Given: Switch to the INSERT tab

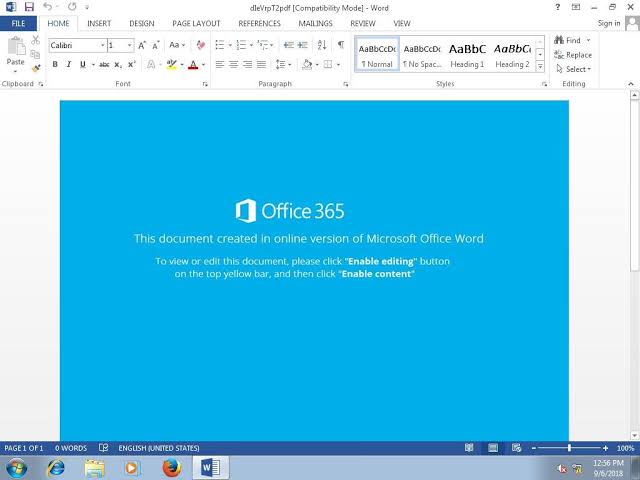Looking at the screenshot, I should (x=99, y=23).
